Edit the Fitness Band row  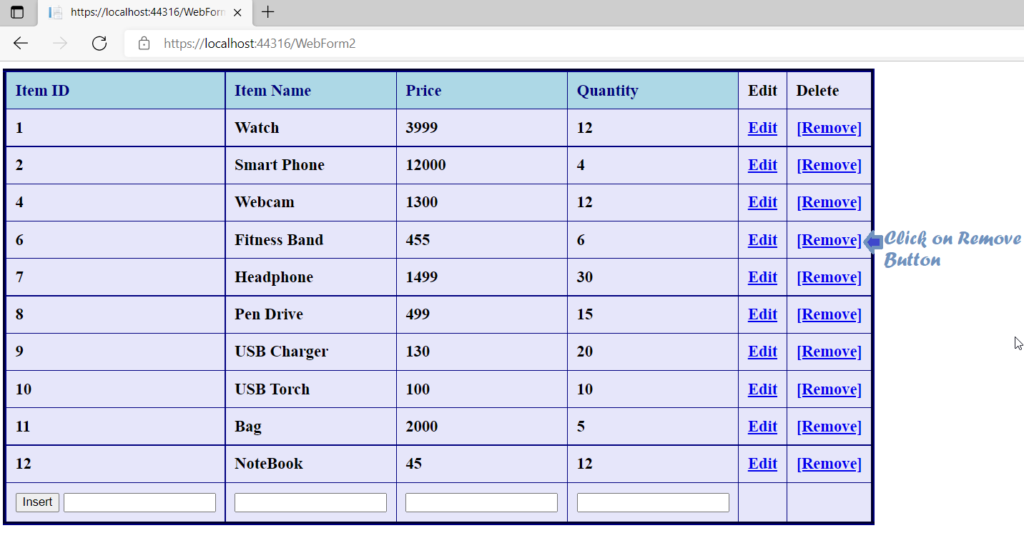click(762, 240)
